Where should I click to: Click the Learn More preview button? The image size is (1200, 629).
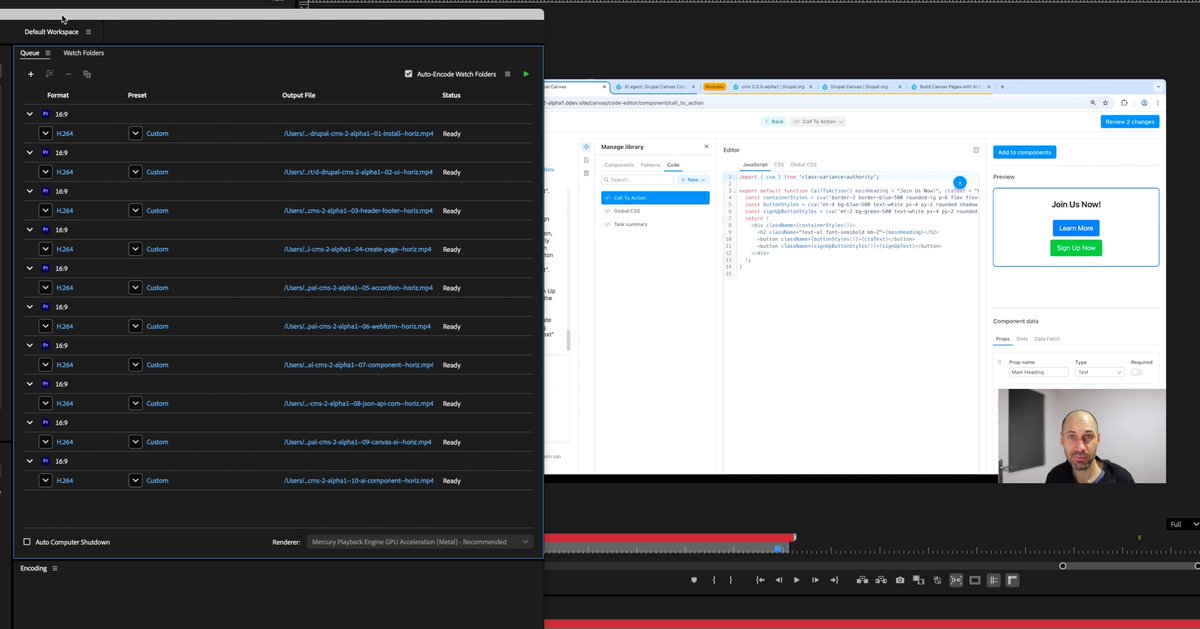[1076, 228]
